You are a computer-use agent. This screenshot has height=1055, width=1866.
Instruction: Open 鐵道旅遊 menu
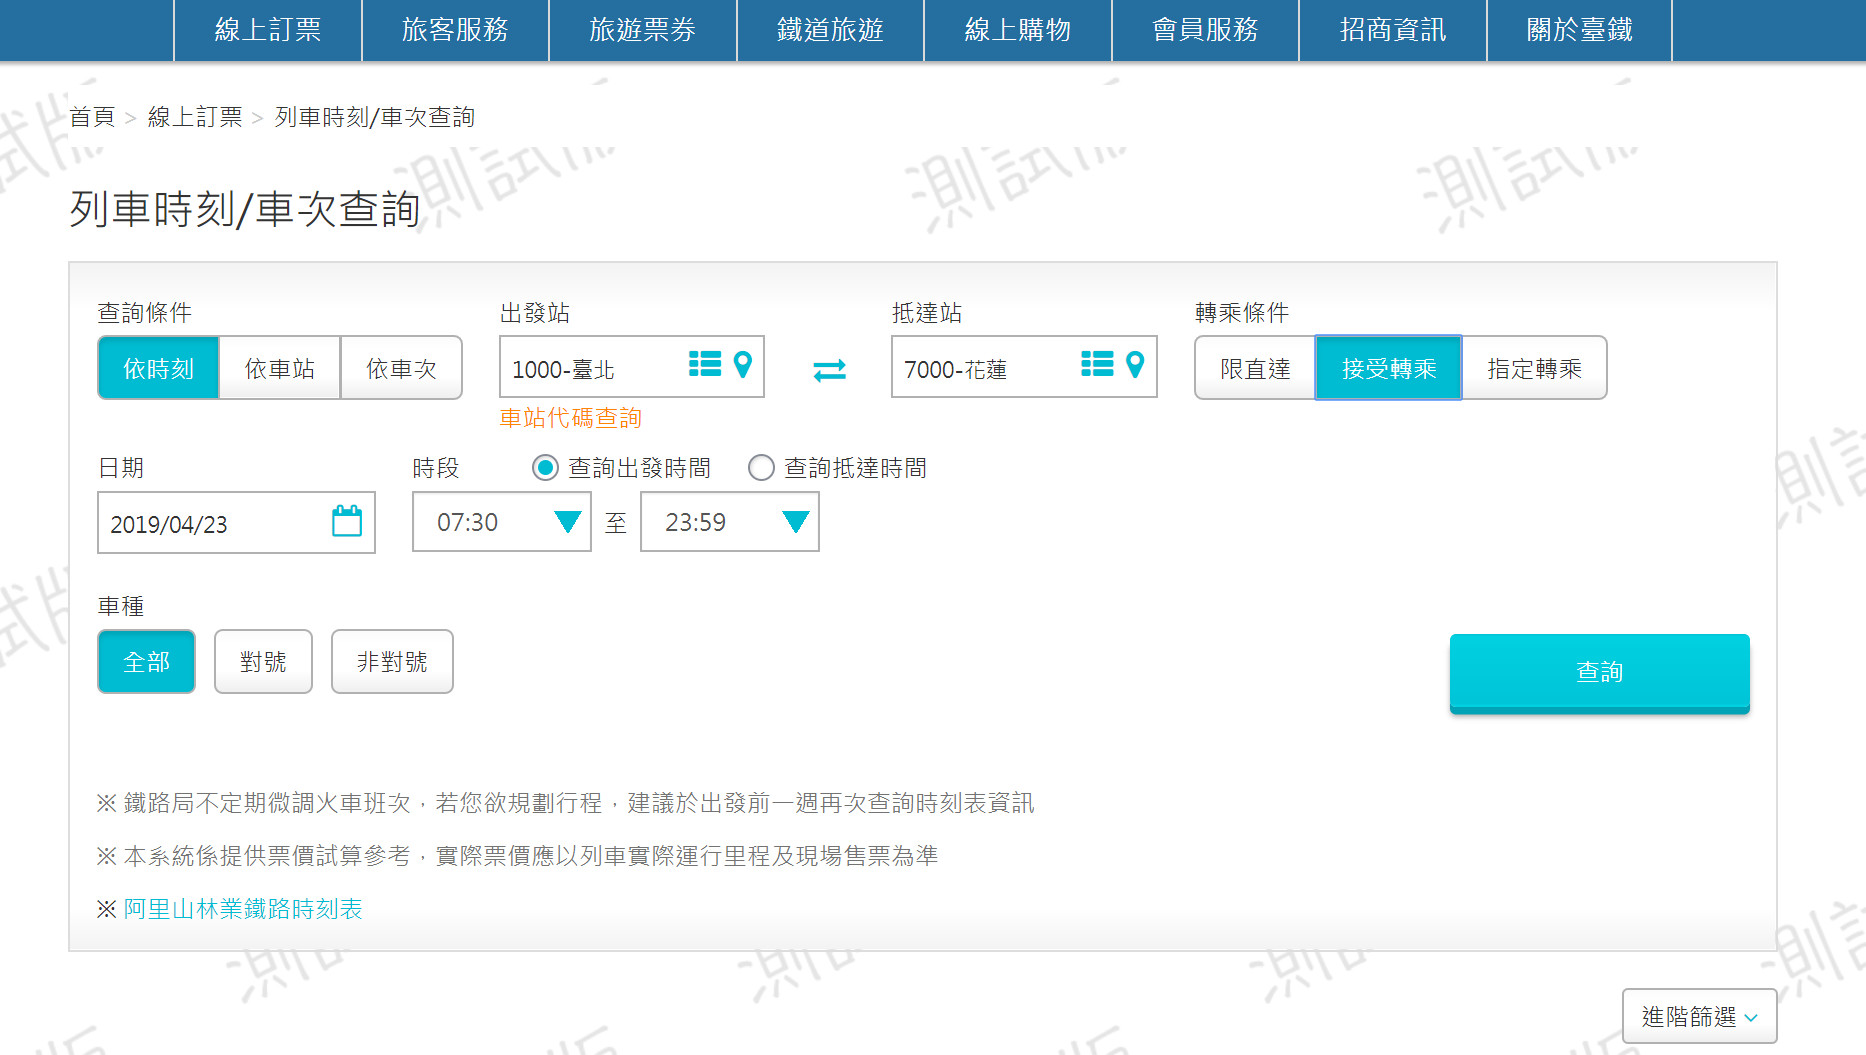coord(830,30)
